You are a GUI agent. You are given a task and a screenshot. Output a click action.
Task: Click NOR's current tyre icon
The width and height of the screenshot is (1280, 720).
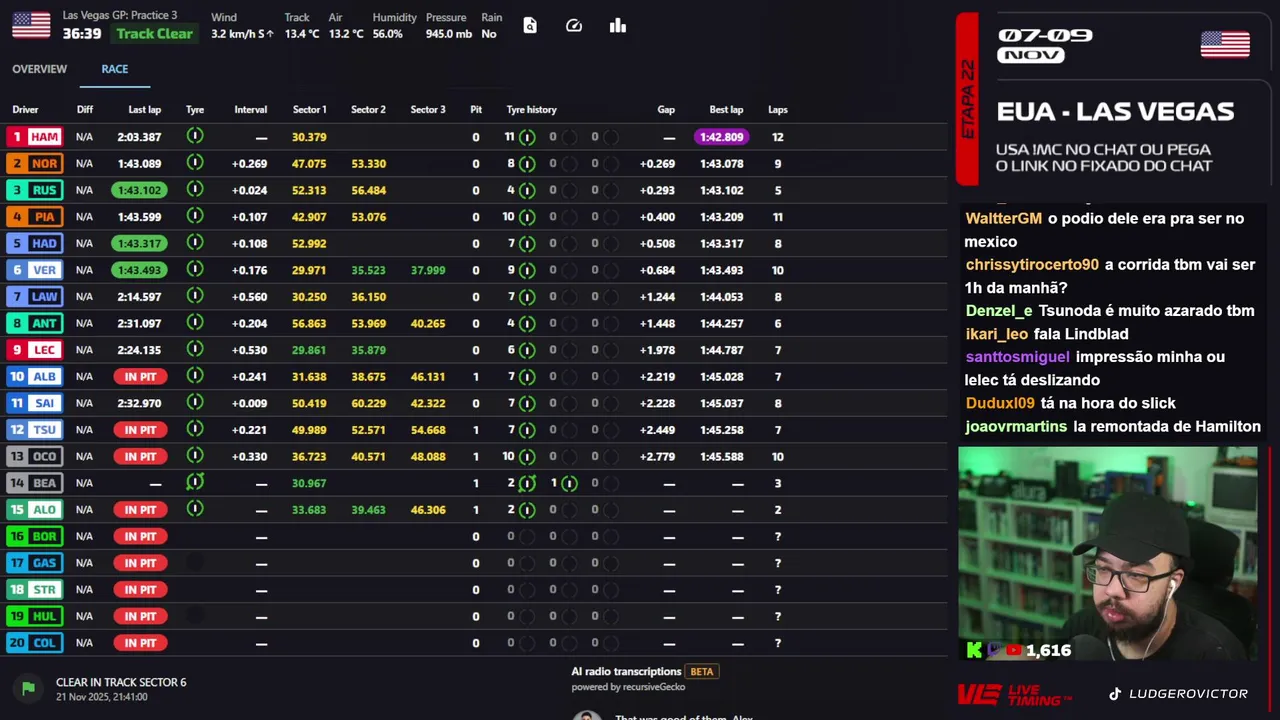(x=195, y=163)
